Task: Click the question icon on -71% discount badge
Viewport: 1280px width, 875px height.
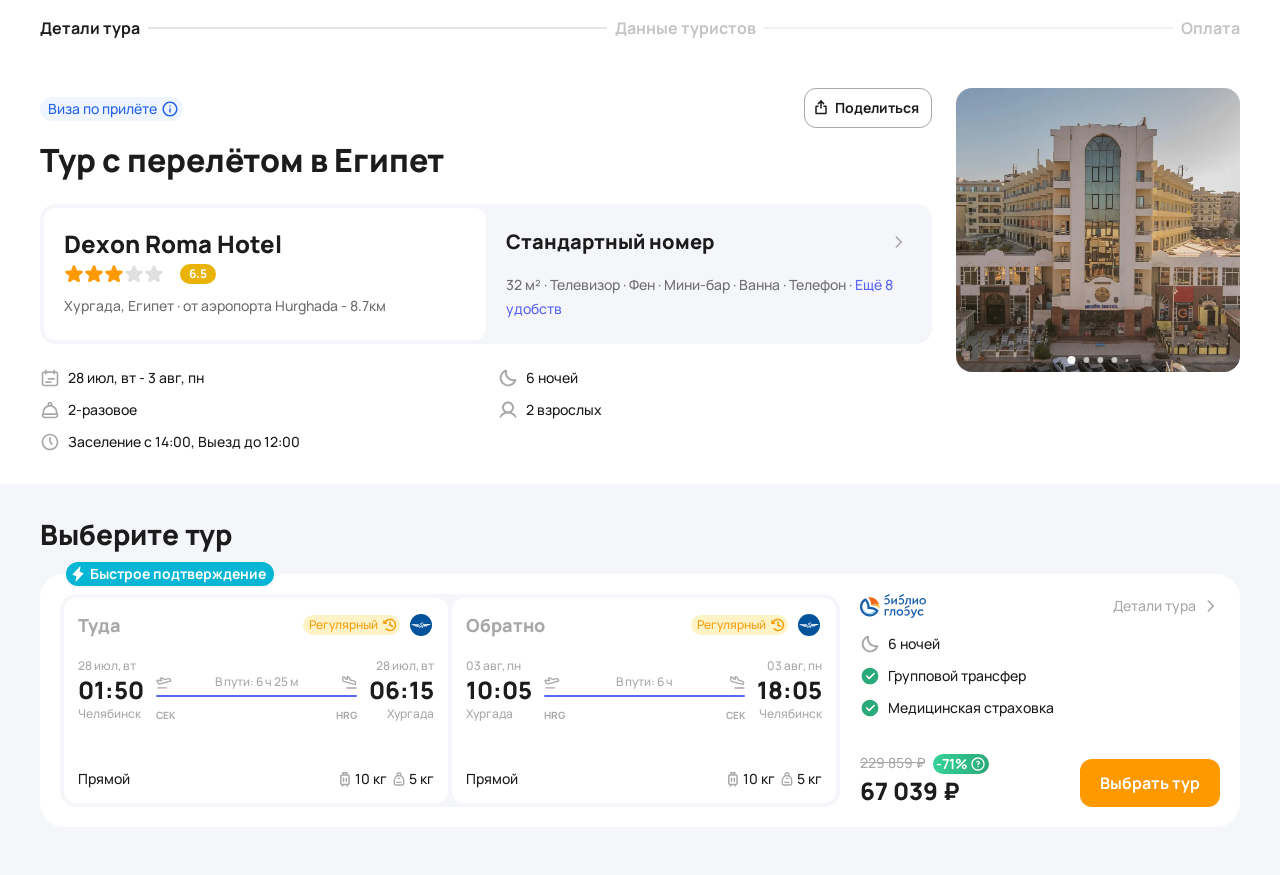Action: tap(978, 764)
